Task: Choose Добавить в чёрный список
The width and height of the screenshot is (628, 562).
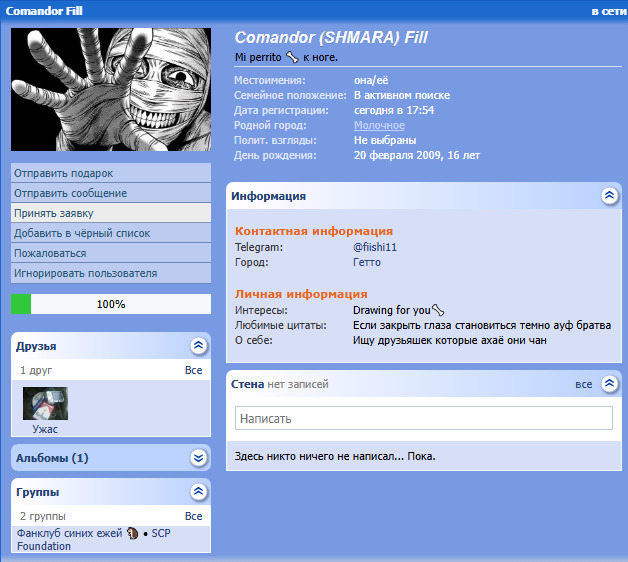Action: (x=111, y=233)
